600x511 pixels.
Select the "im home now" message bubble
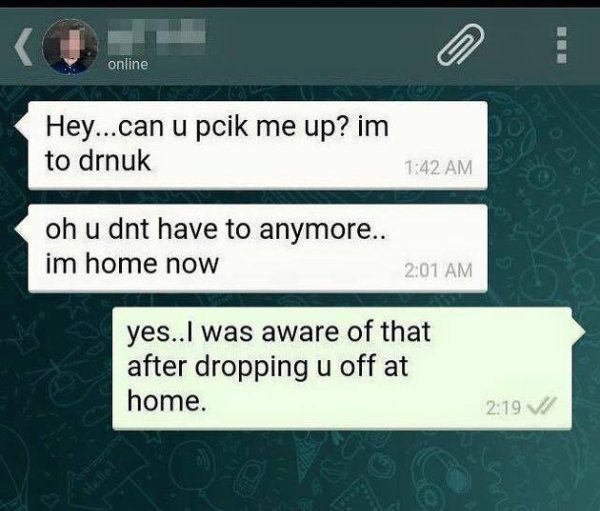(258, 248)
